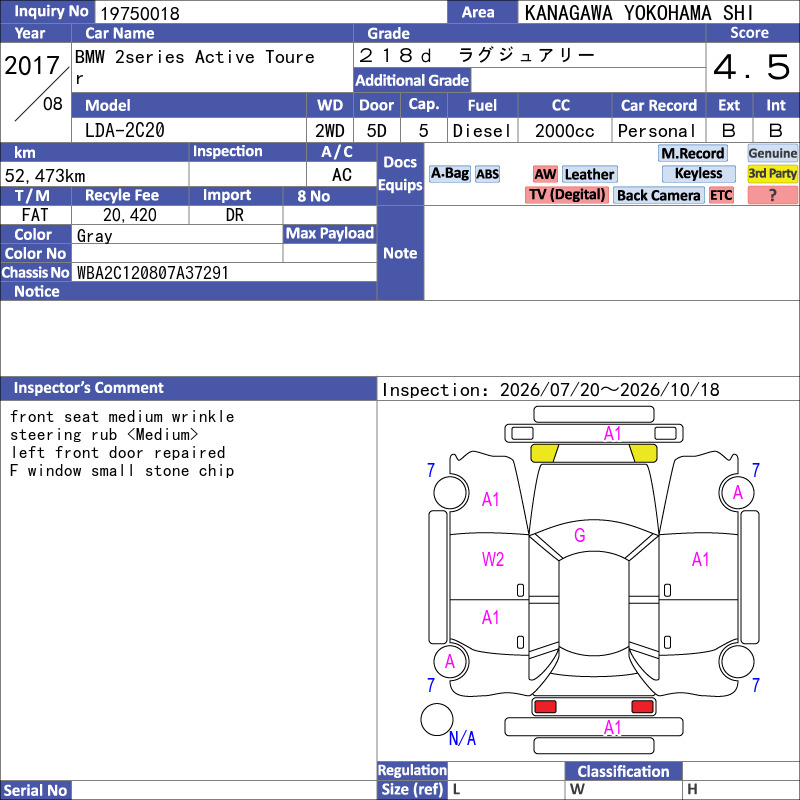This screenshot has height=800, width=800.
Task: Select the red ETC badge
Action: point(720,195)
